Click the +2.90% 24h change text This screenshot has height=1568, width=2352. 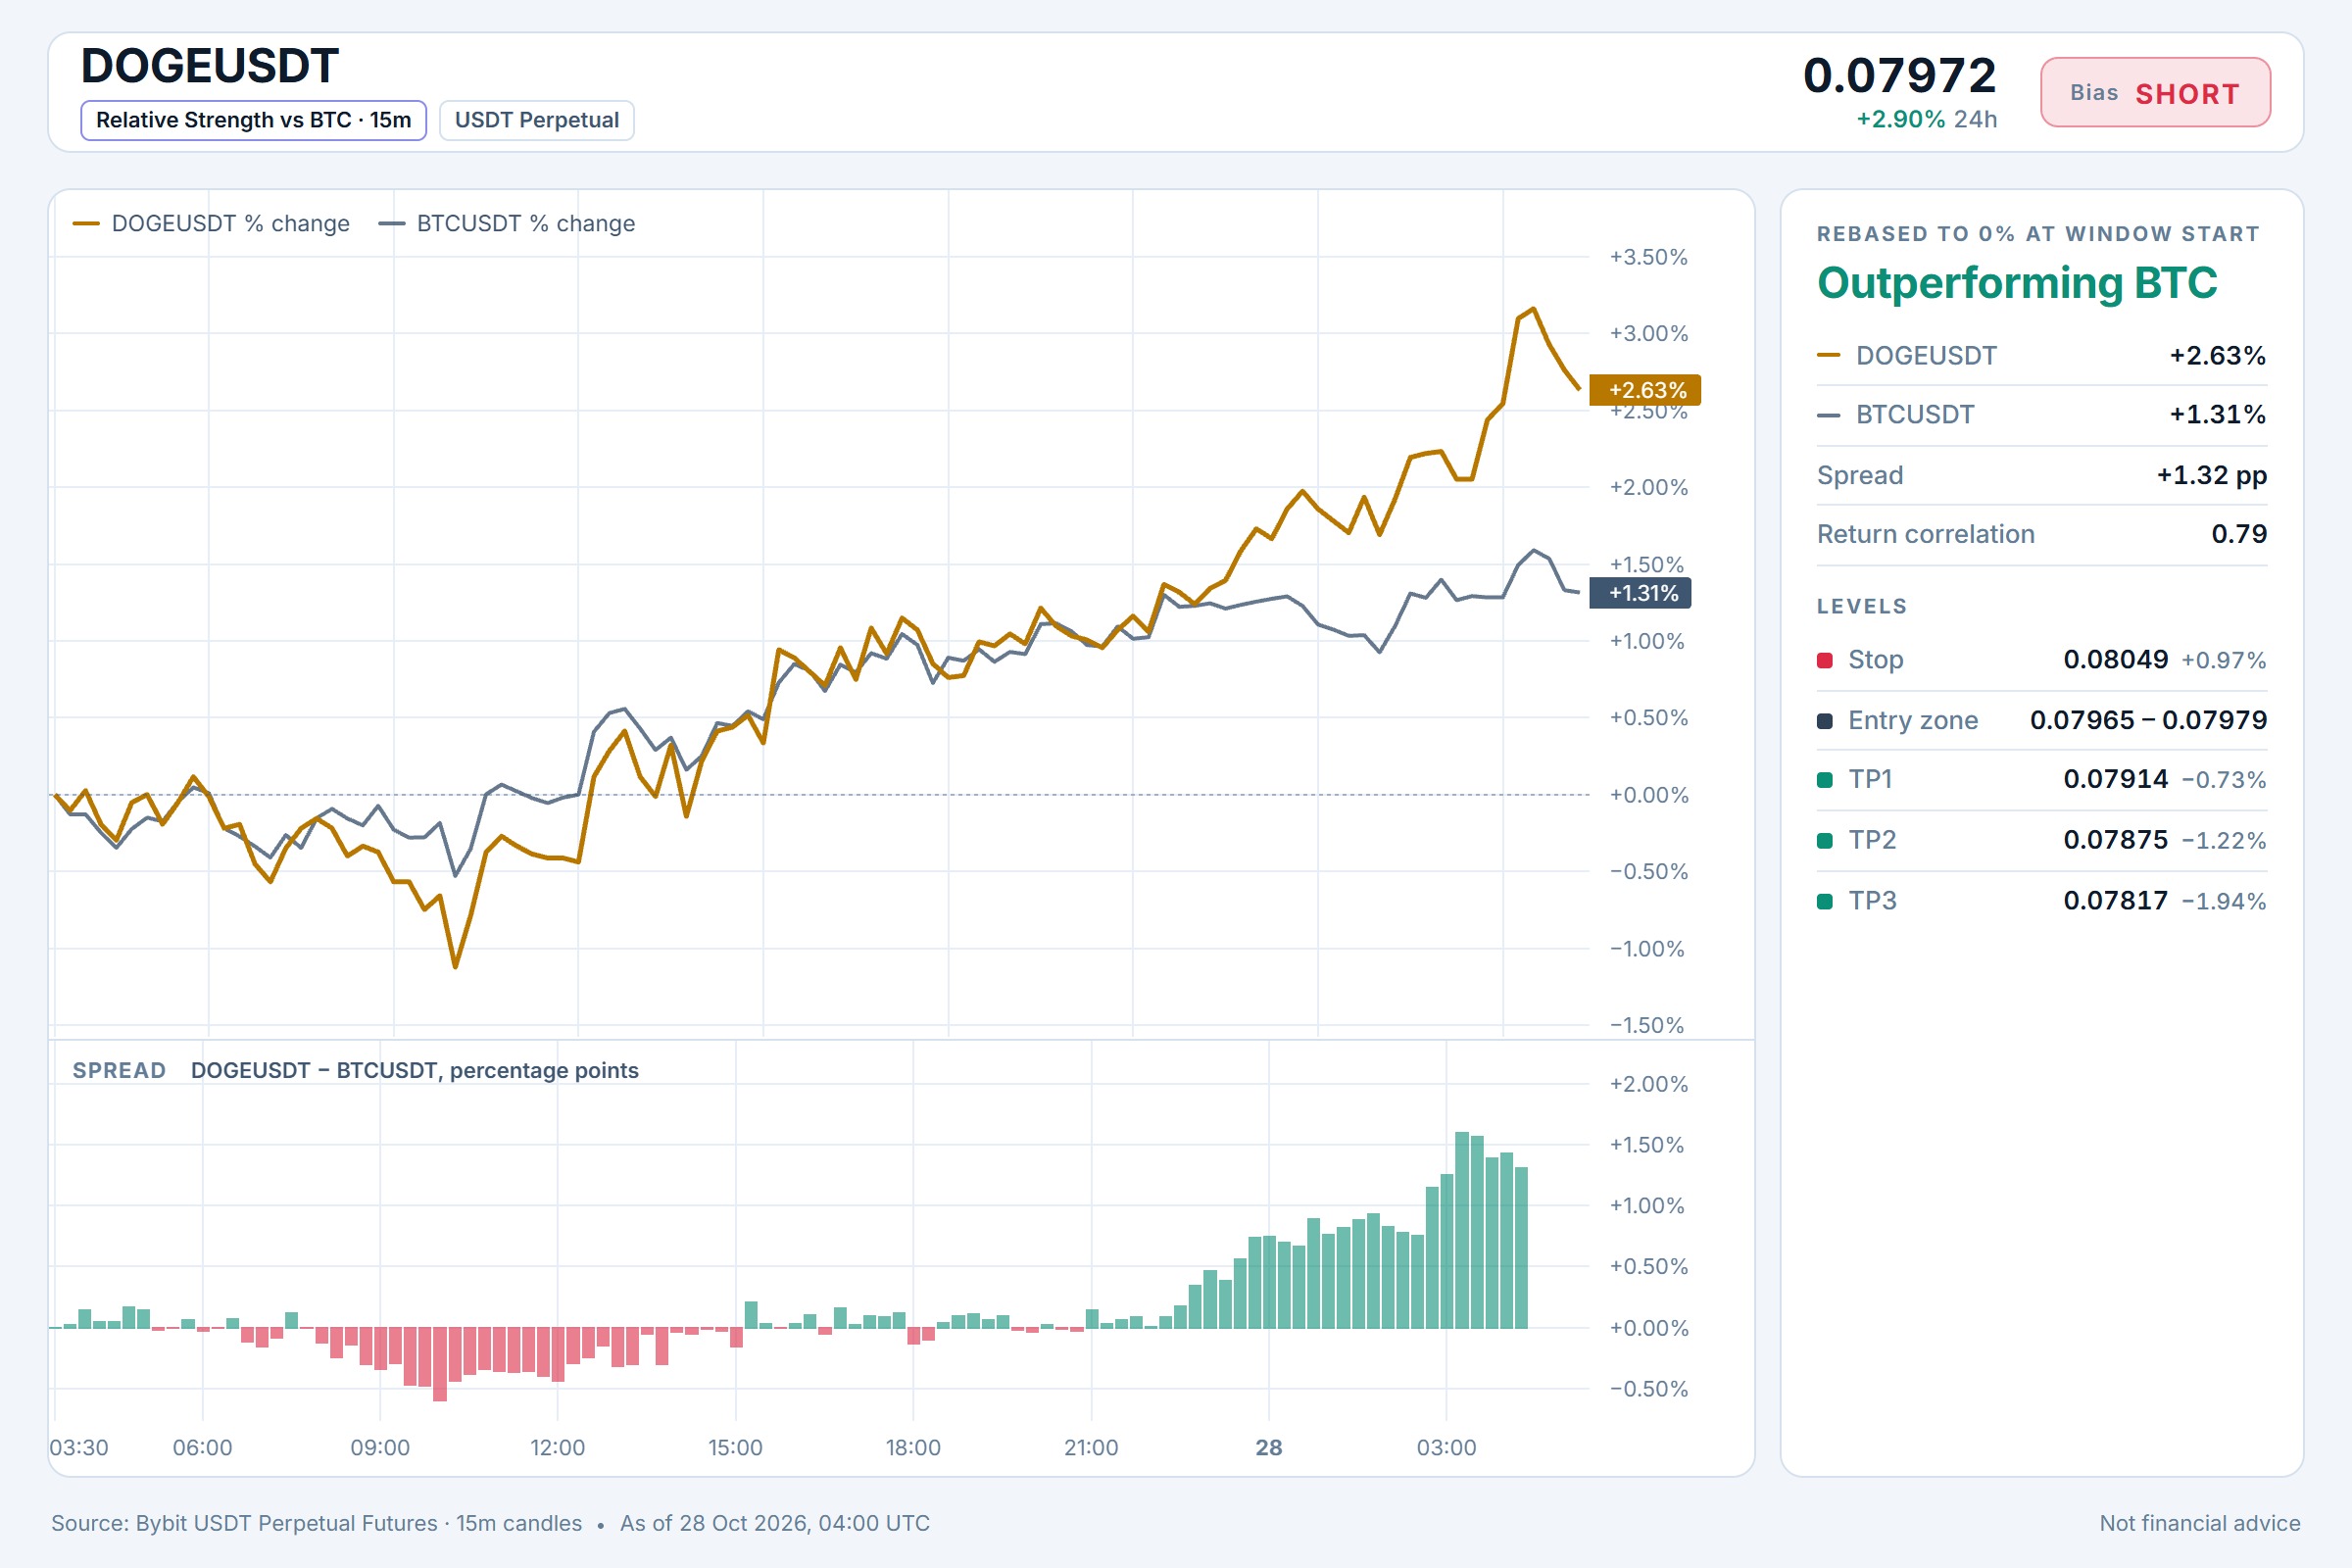tap(1927, 119)
